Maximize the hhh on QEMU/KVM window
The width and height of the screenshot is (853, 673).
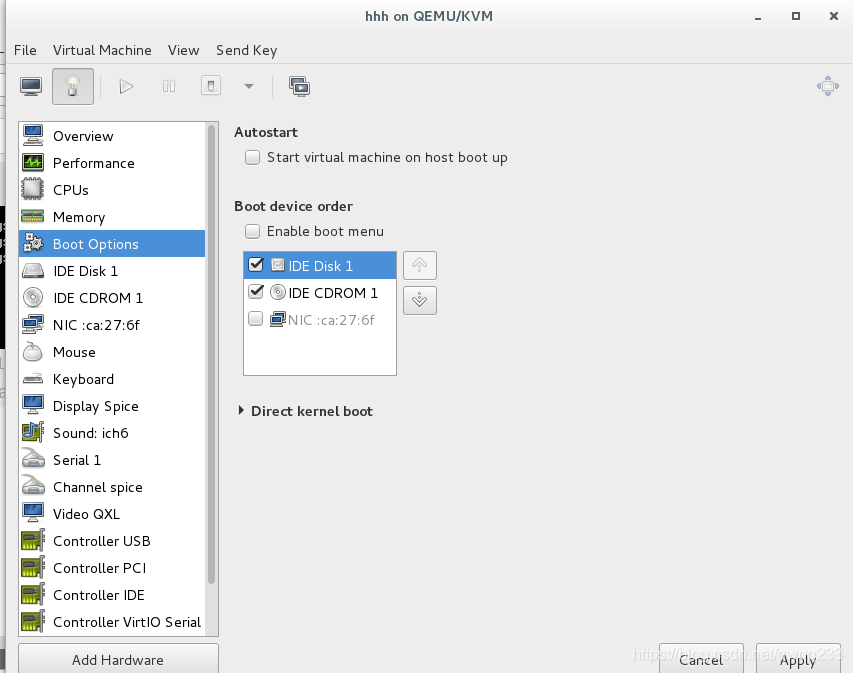coord(795,16)
